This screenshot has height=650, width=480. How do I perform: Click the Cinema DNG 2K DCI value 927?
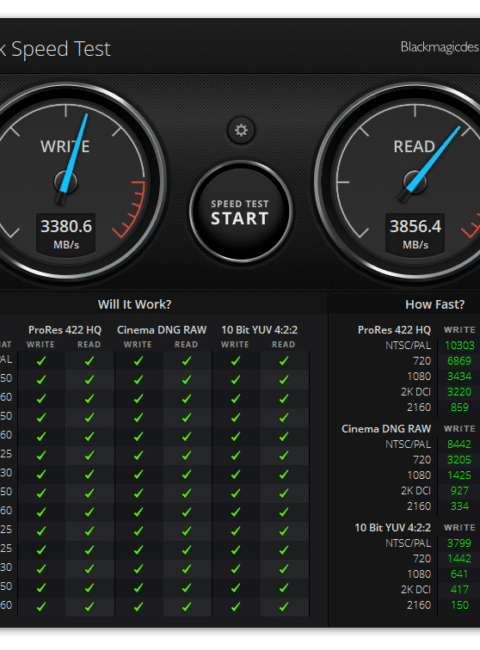click(459, 491)
